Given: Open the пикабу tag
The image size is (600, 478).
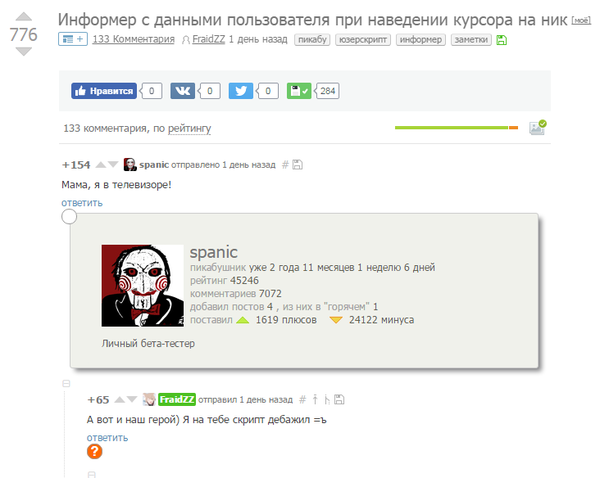Looking at the screenshot, I should (312, 40).
